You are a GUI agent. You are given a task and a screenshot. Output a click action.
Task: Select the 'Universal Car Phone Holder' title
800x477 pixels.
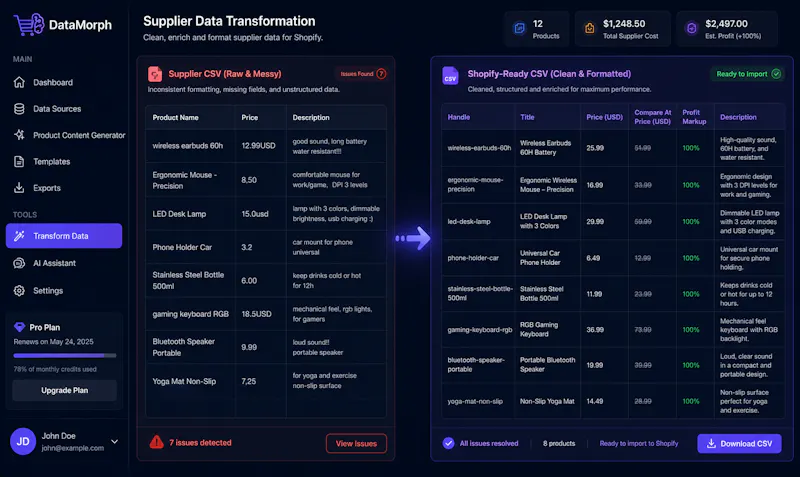(x=540, y=258)
